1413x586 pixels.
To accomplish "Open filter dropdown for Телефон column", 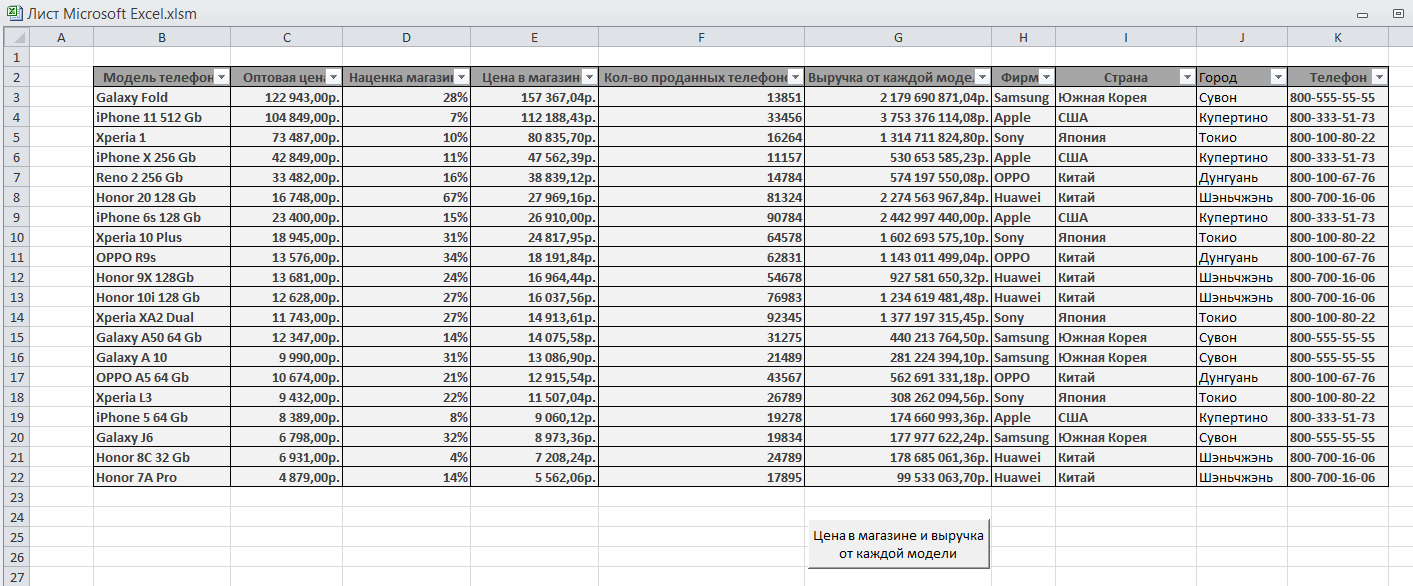I will 1380,77.
